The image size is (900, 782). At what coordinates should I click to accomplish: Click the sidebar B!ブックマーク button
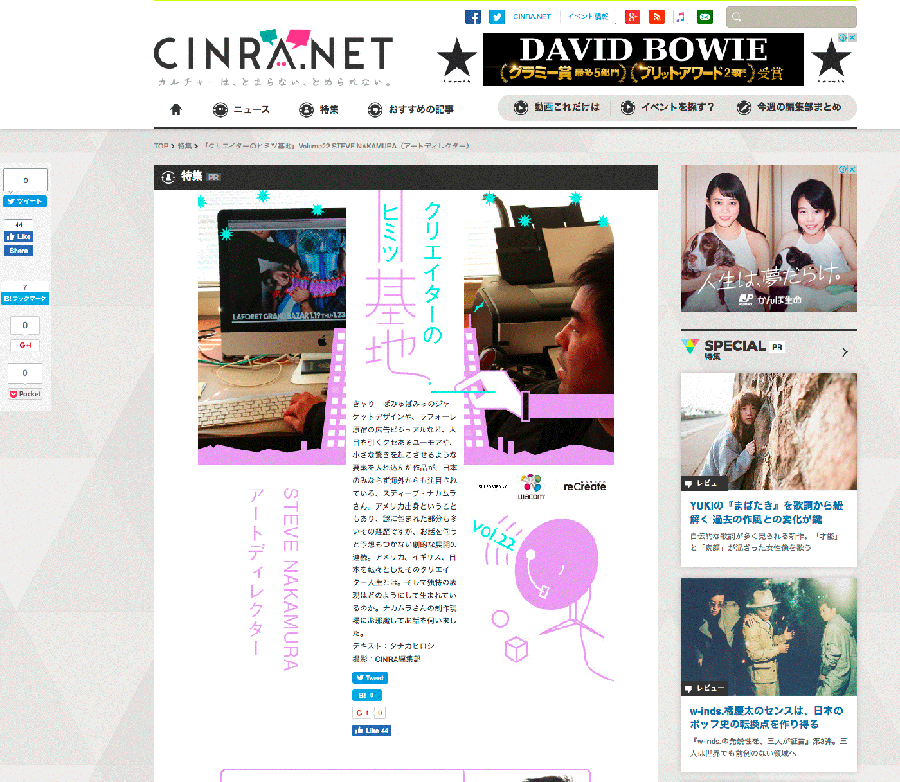pos(25,299)
